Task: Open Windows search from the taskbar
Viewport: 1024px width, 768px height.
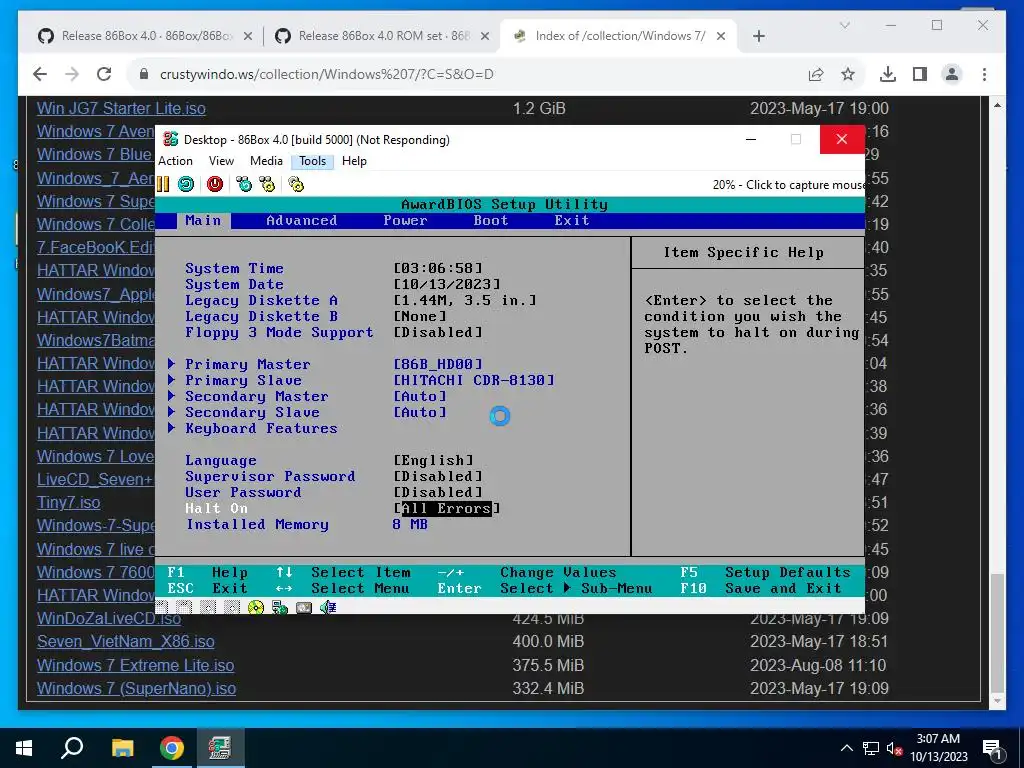Action: pos(72,748)
